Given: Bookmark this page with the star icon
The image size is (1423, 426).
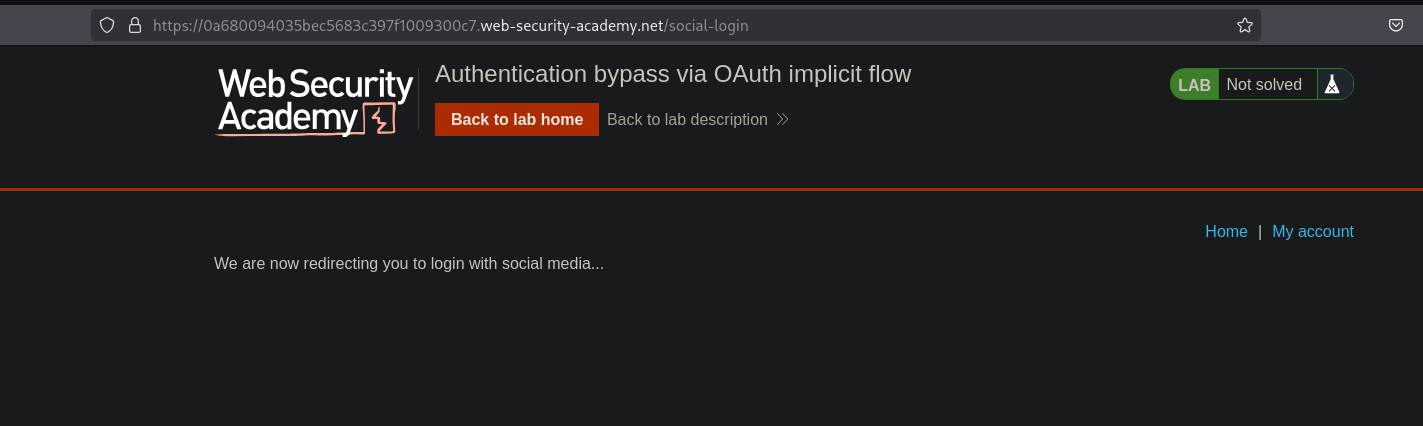Looking at the screenshot, I should point(1245,26).
